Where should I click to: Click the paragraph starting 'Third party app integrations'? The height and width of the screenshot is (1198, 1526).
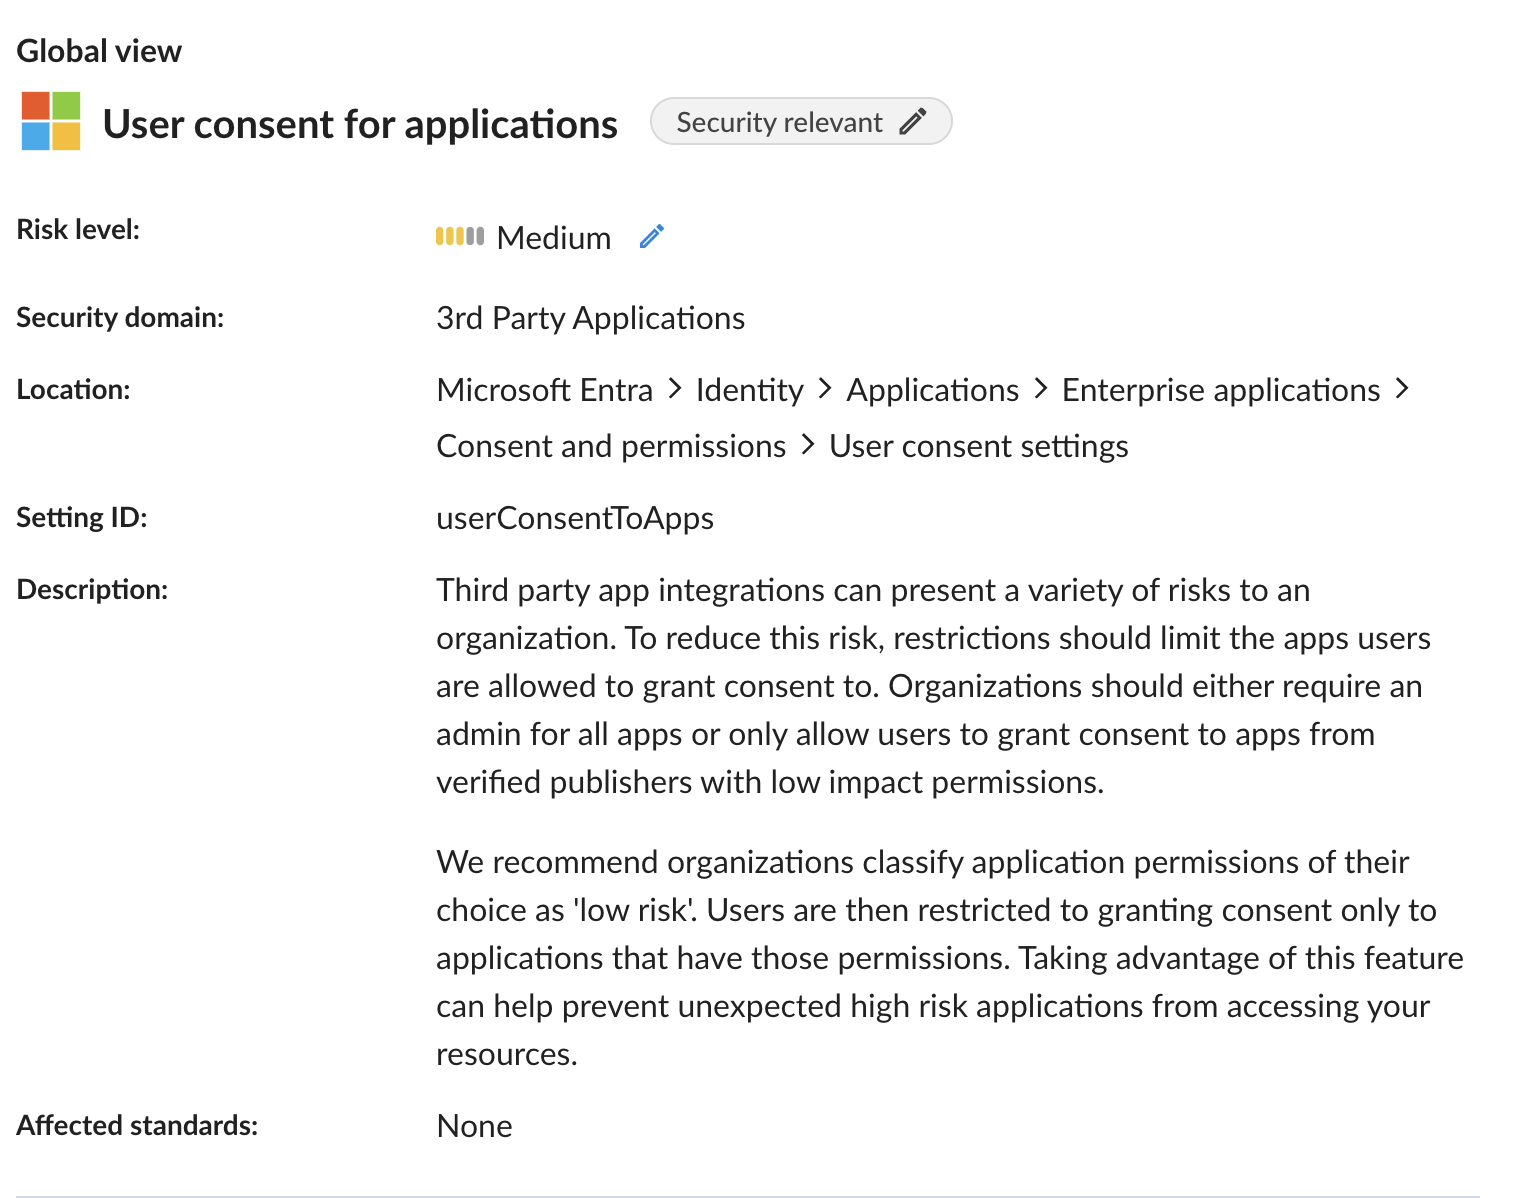coord(934,686)
